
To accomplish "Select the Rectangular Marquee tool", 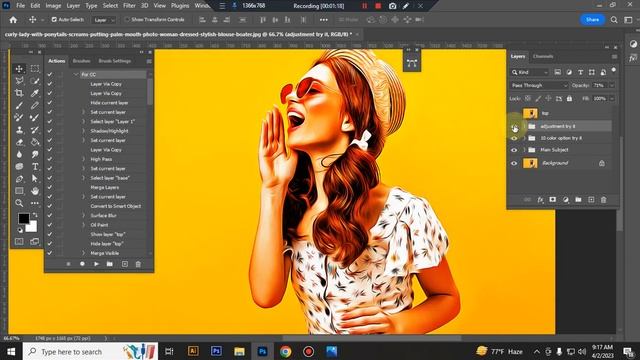I will (35, 69).
